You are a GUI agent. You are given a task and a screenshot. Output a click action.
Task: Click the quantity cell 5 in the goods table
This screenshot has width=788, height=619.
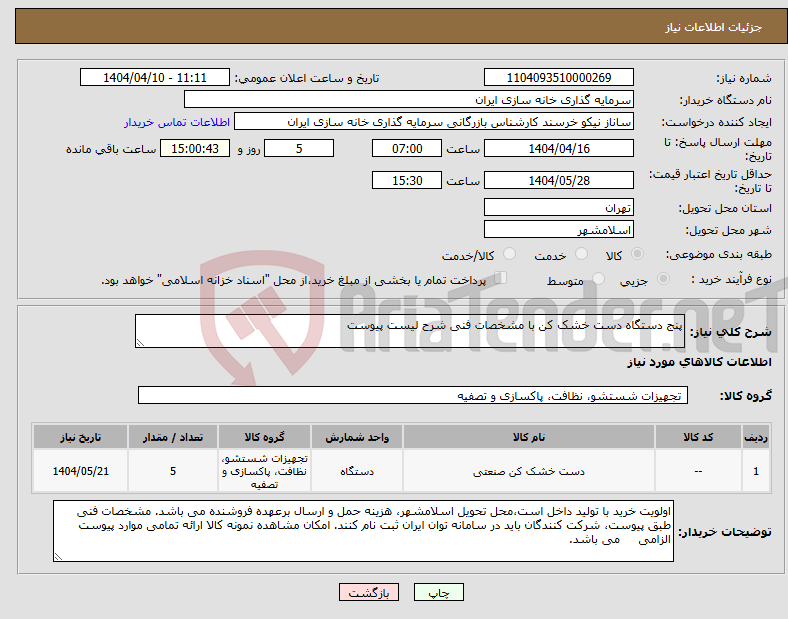pos(173,471)
